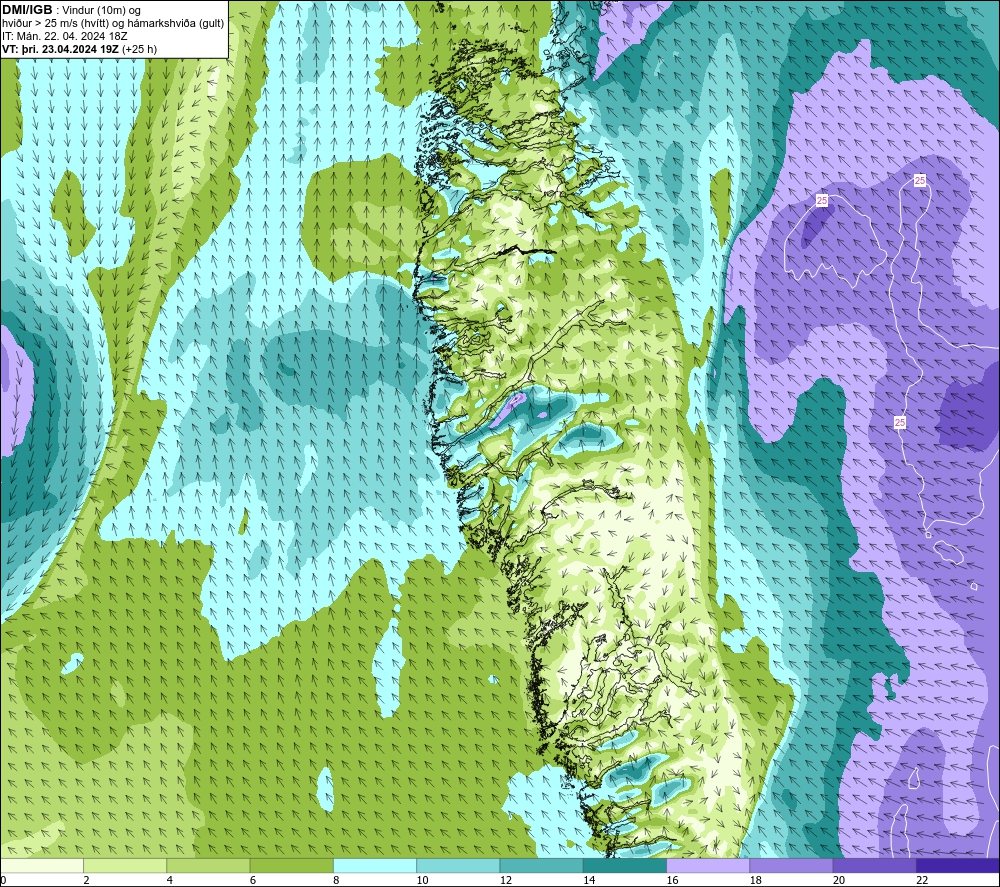Click the '12' label on the color scale
This screenshot has height=887, width=1000.
click(506, 880)
